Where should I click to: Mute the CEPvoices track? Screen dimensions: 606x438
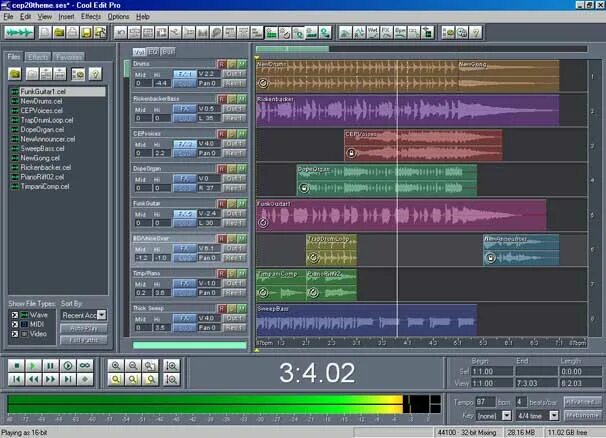(242, 134)
